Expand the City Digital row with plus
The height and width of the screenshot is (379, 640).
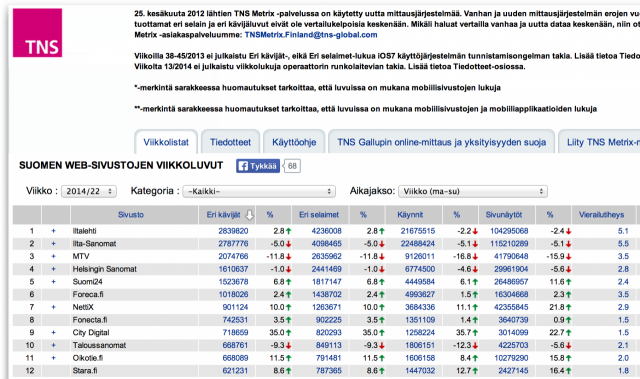tap(53, 332)
